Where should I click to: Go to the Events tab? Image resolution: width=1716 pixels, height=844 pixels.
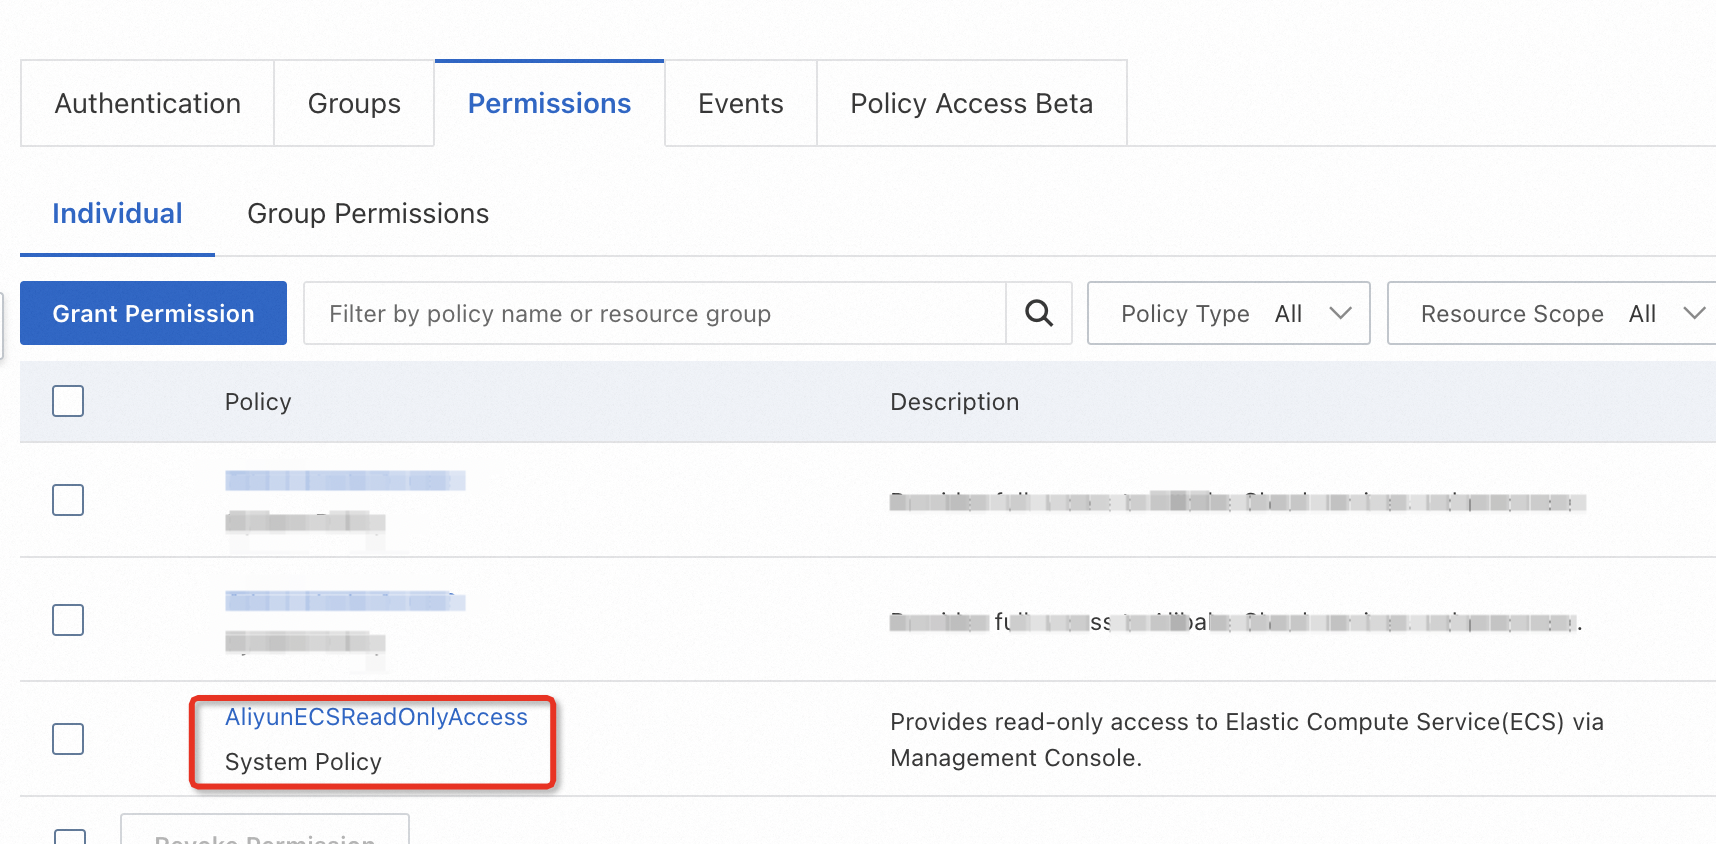point(740,104)
